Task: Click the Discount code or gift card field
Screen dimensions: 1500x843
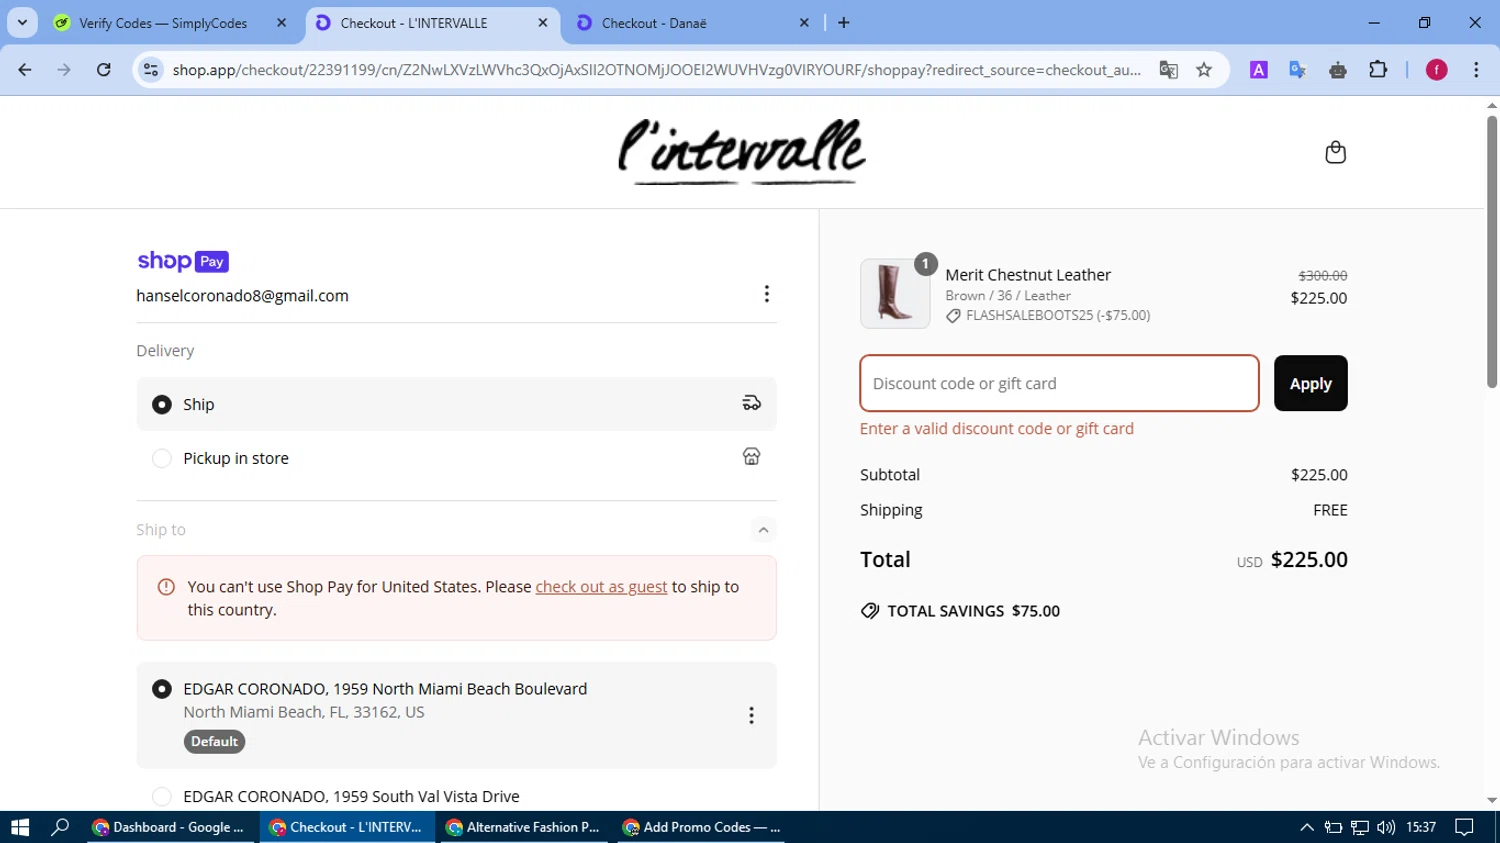Action: 1059,383
